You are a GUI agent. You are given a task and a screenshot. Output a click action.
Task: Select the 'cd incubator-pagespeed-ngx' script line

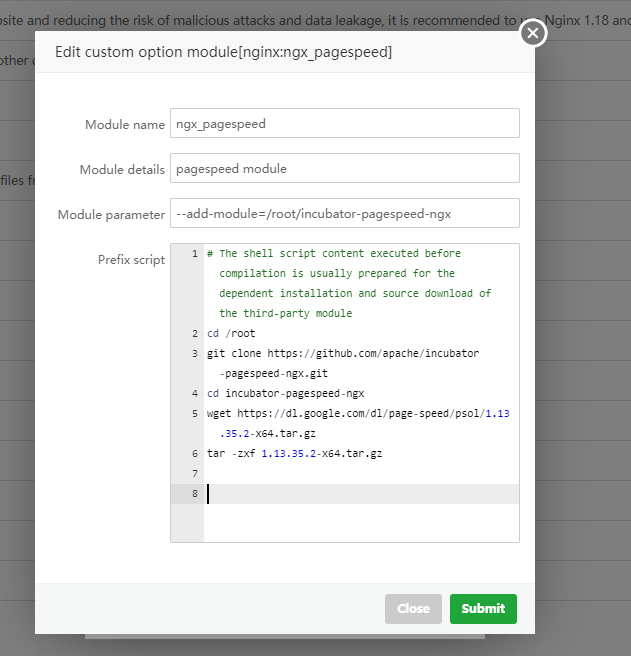[x=285, y=394]
